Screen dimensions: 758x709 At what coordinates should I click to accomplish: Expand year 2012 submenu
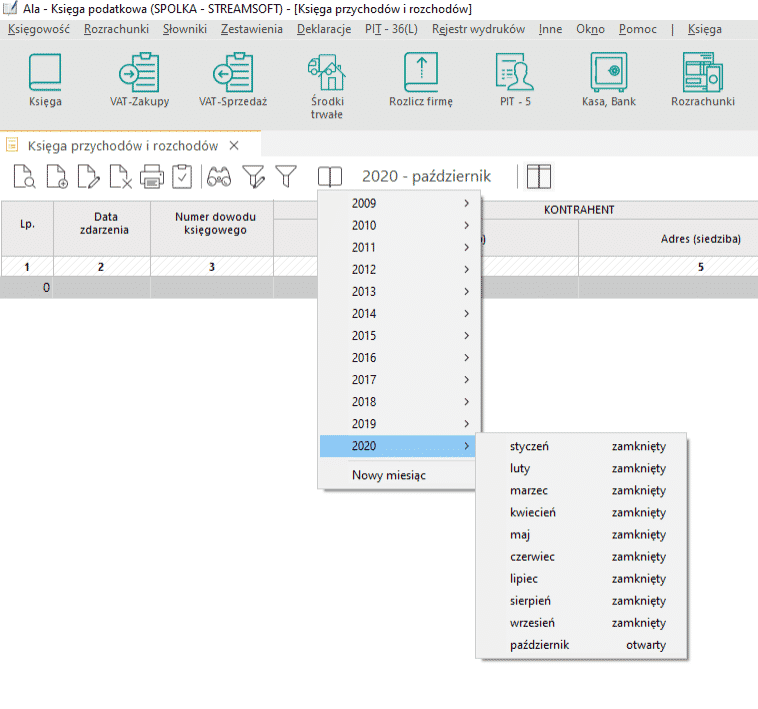[x=398, y=269]
